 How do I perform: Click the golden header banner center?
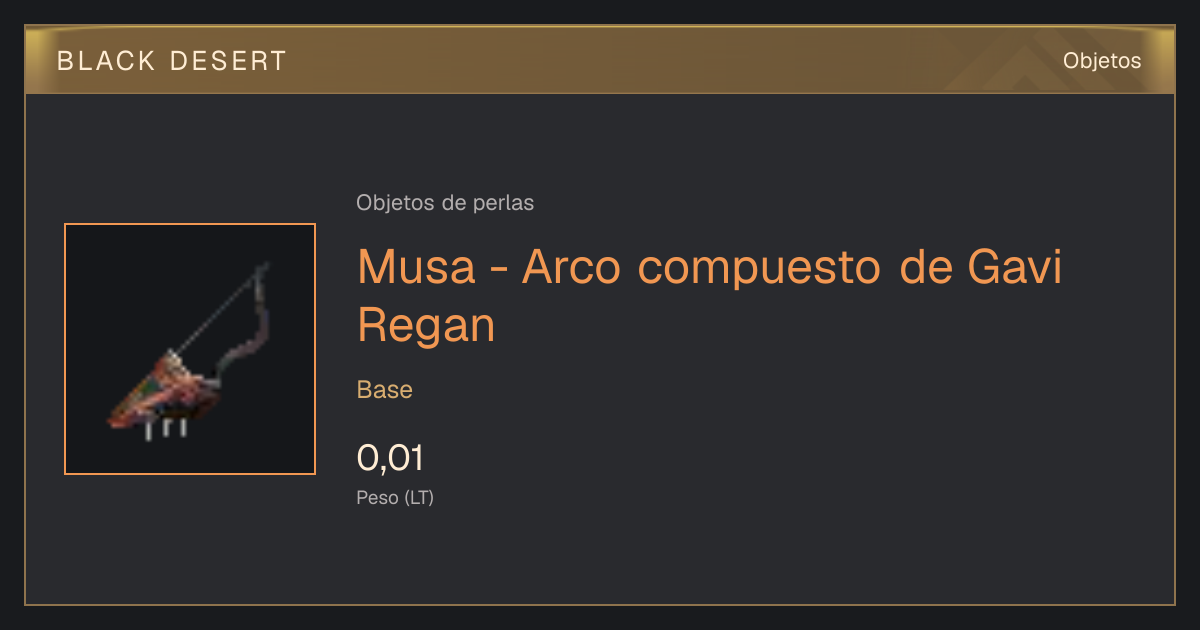[600, 61]
